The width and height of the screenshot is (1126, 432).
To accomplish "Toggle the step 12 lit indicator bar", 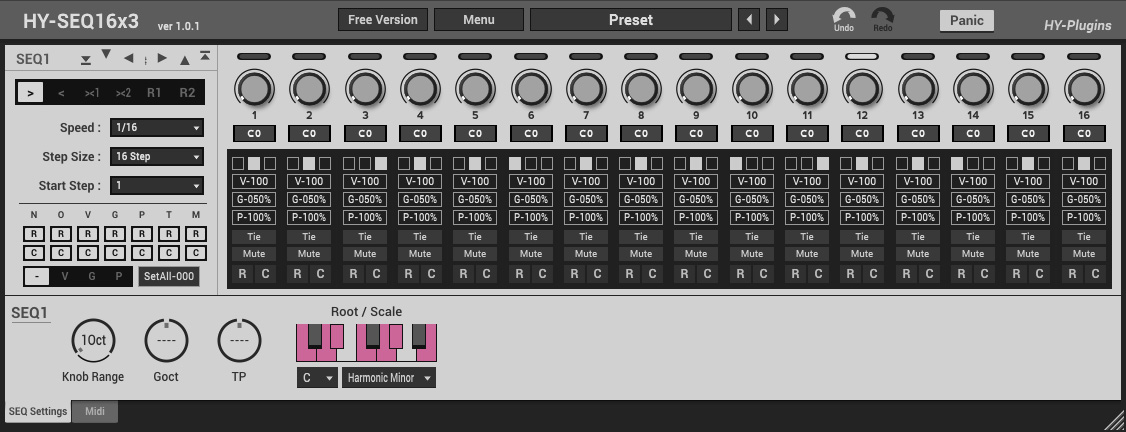I will tap(862, 56).
